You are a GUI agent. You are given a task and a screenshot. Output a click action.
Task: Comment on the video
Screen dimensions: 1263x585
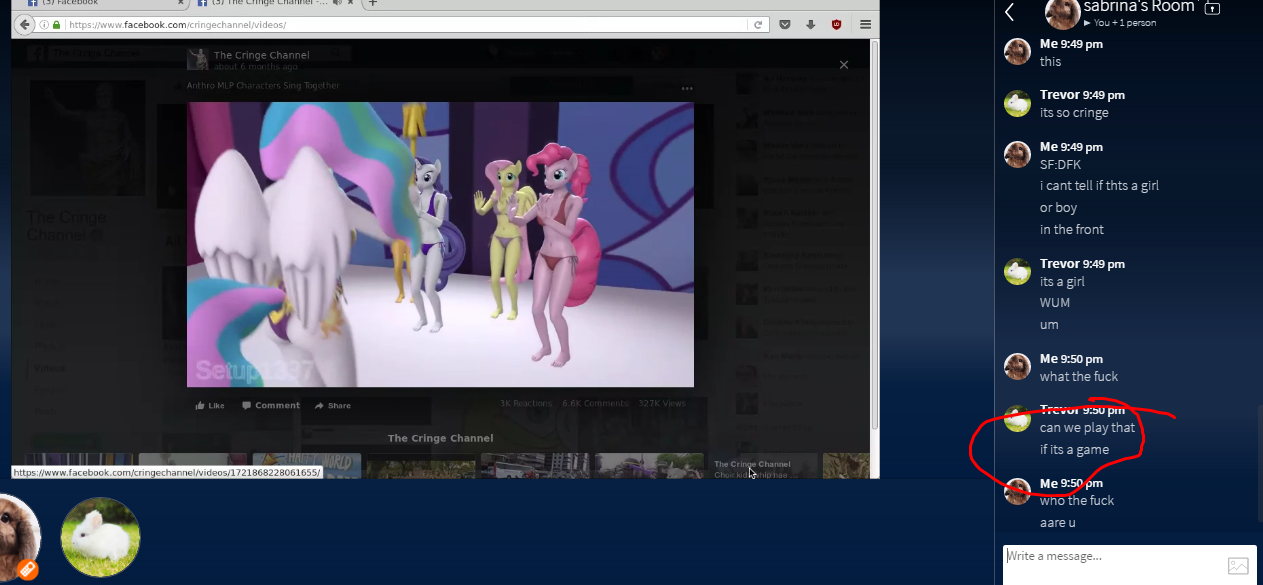point(270,405)
